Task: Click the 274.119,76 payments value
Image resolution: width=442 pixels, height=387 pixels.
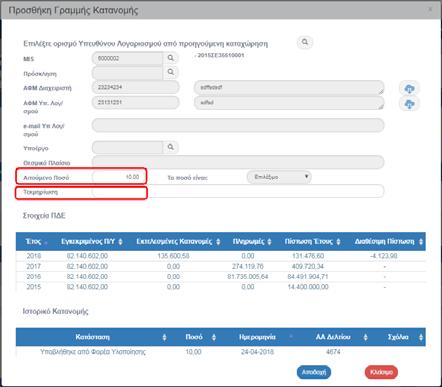Action: pos(248,266)
